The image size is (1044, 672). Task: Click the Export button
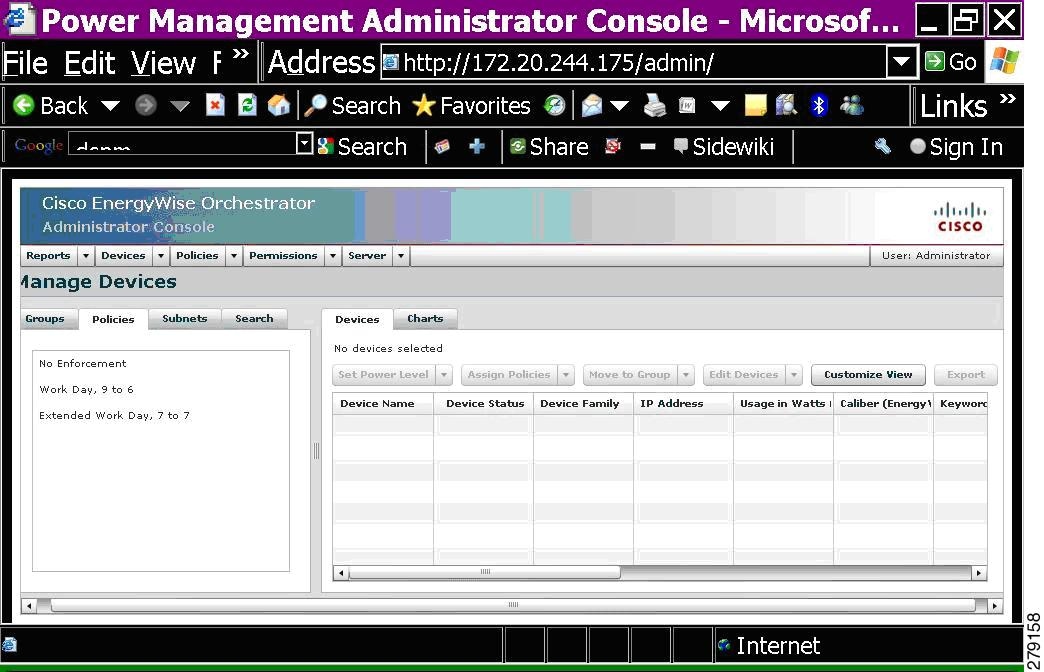click(966, 375)
